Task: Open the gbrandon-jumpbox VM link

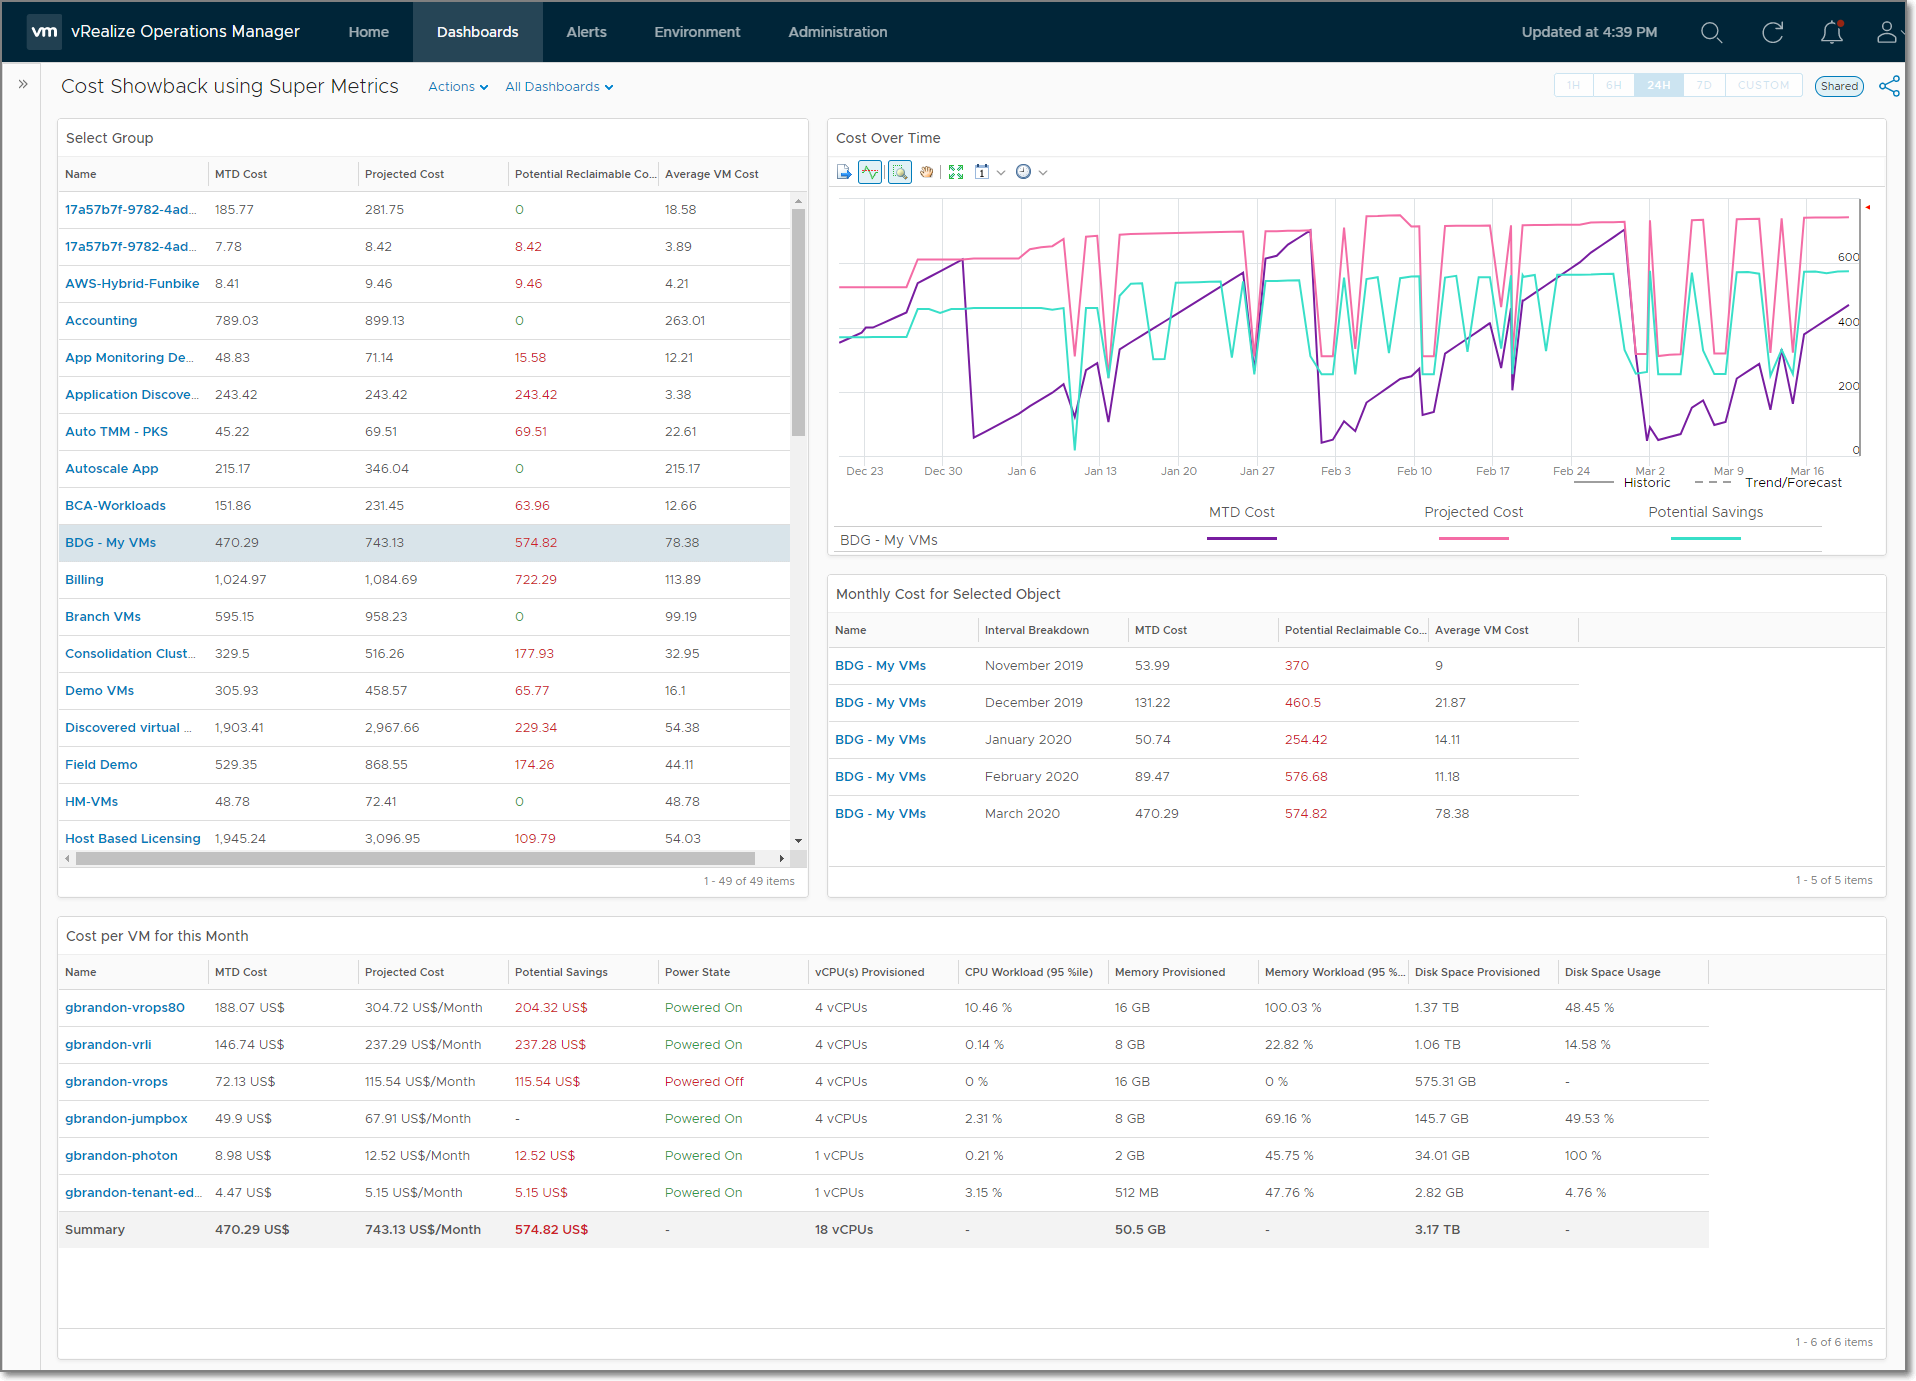Action: click(126, 1119)
